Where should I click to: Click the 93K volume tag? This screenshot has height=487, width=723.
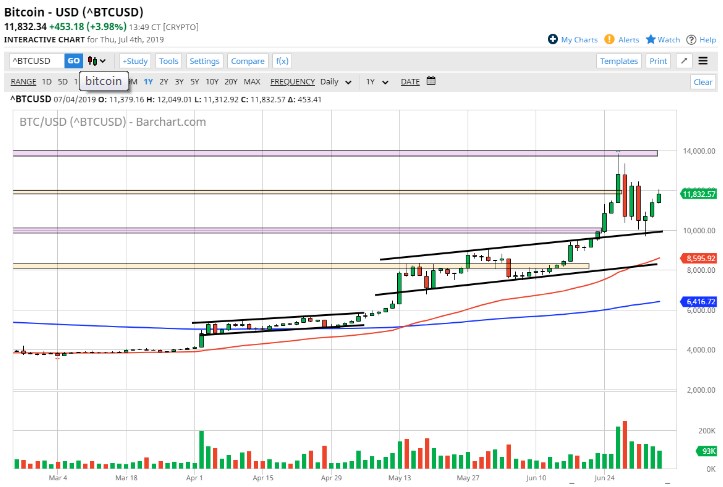click(707, 451)
